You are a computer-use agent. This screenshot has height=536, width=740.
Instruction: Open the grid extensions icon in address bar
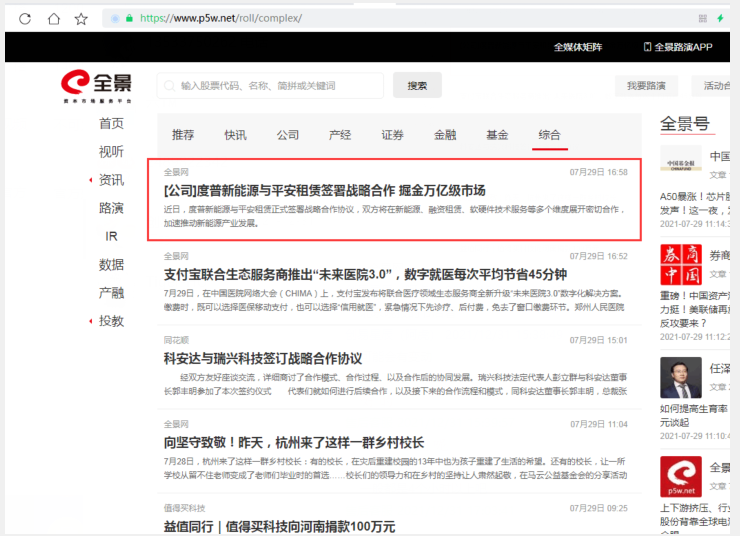click(x=703, y=18)
